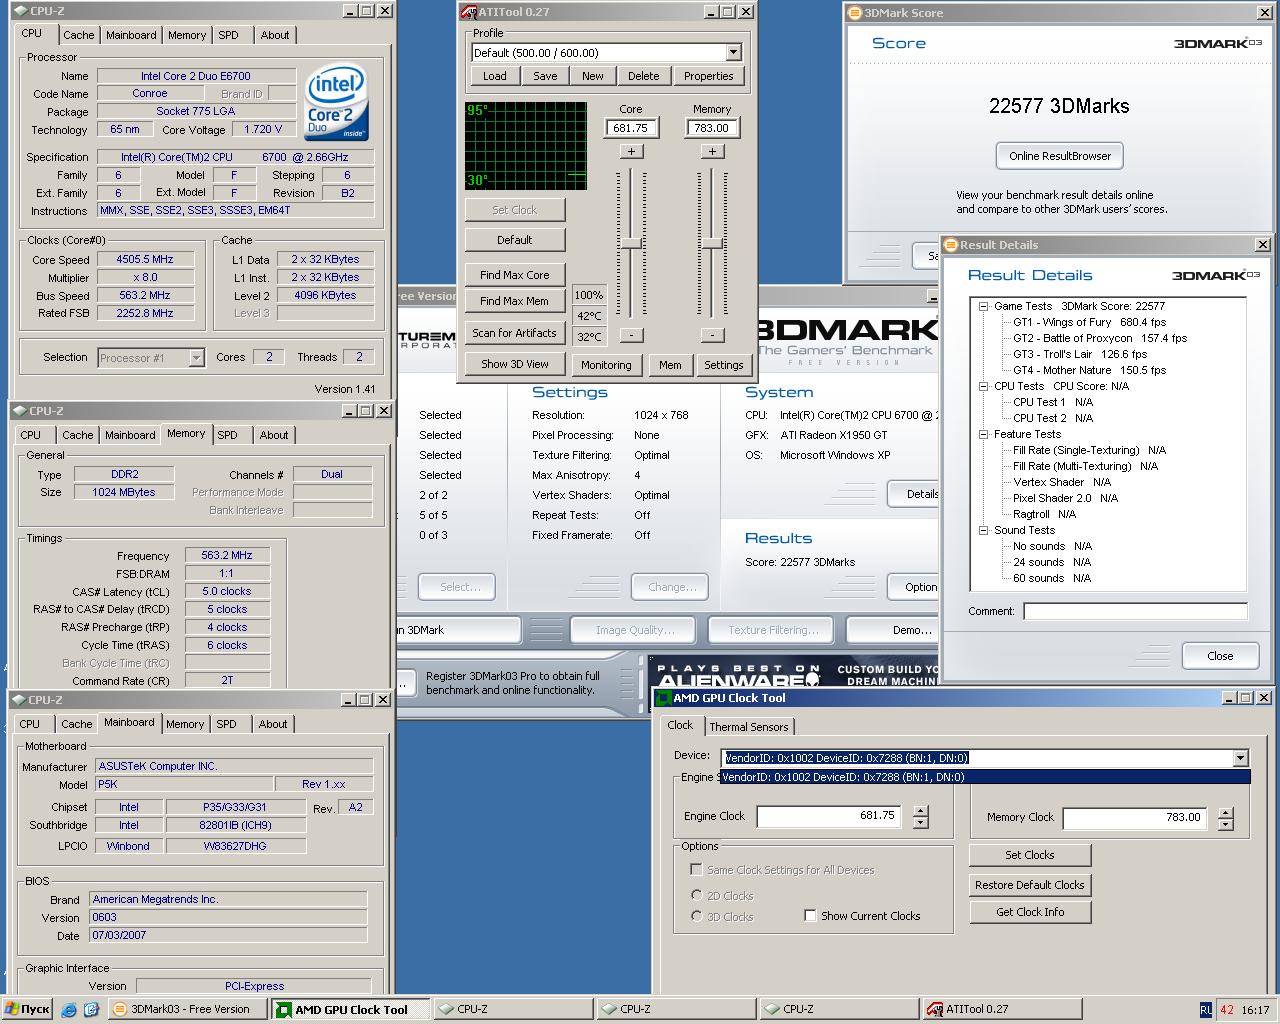Collapse the Sound Tests tree node

point(983,530)
